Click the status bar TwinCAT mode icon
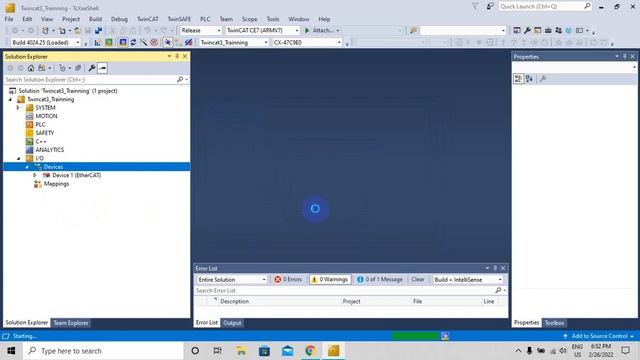 tap(445, 336)
